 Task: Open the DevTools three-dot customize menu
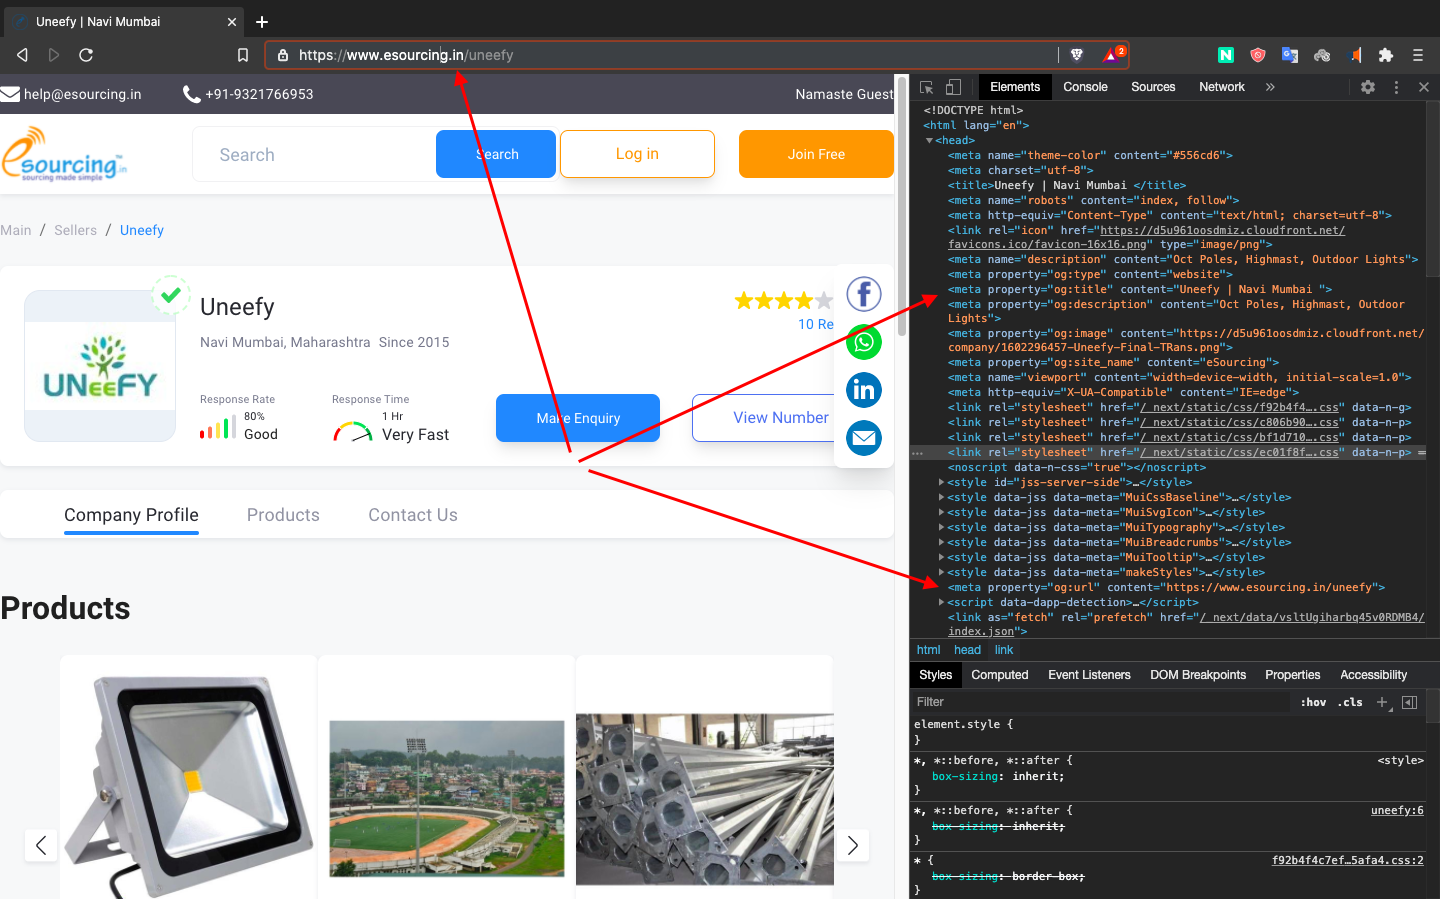[x=1397, y=87]
